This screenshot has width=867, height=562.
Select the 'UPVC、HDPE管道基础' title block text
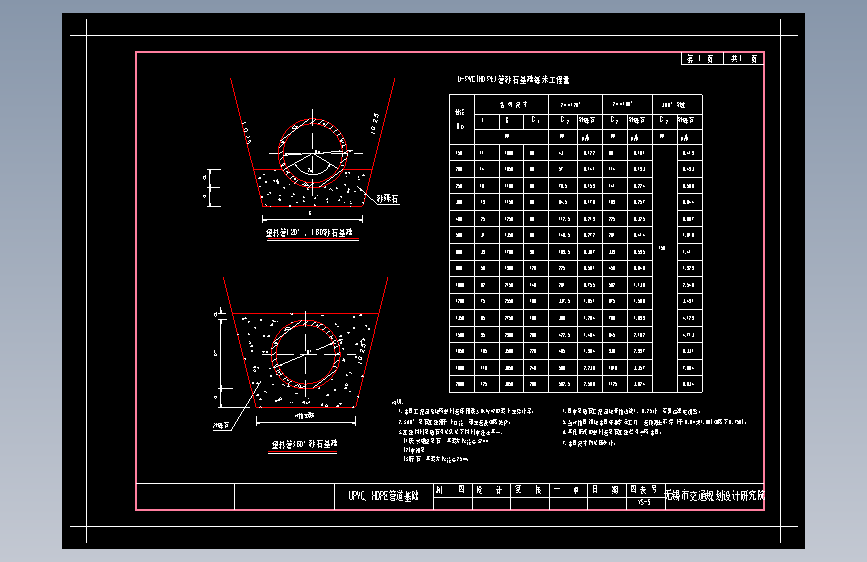[x=384, y=496]
